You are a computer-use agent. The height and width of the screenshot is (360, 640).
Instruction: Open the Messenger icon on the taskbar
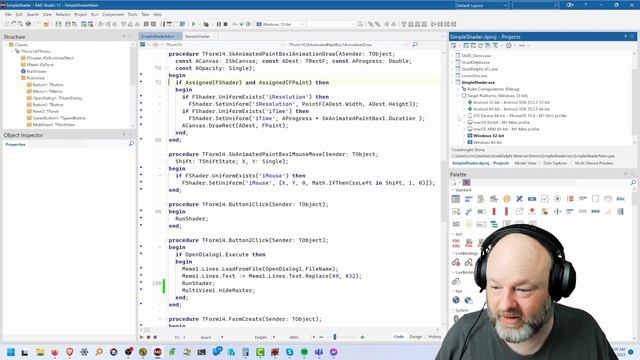[x=333, y=352]
